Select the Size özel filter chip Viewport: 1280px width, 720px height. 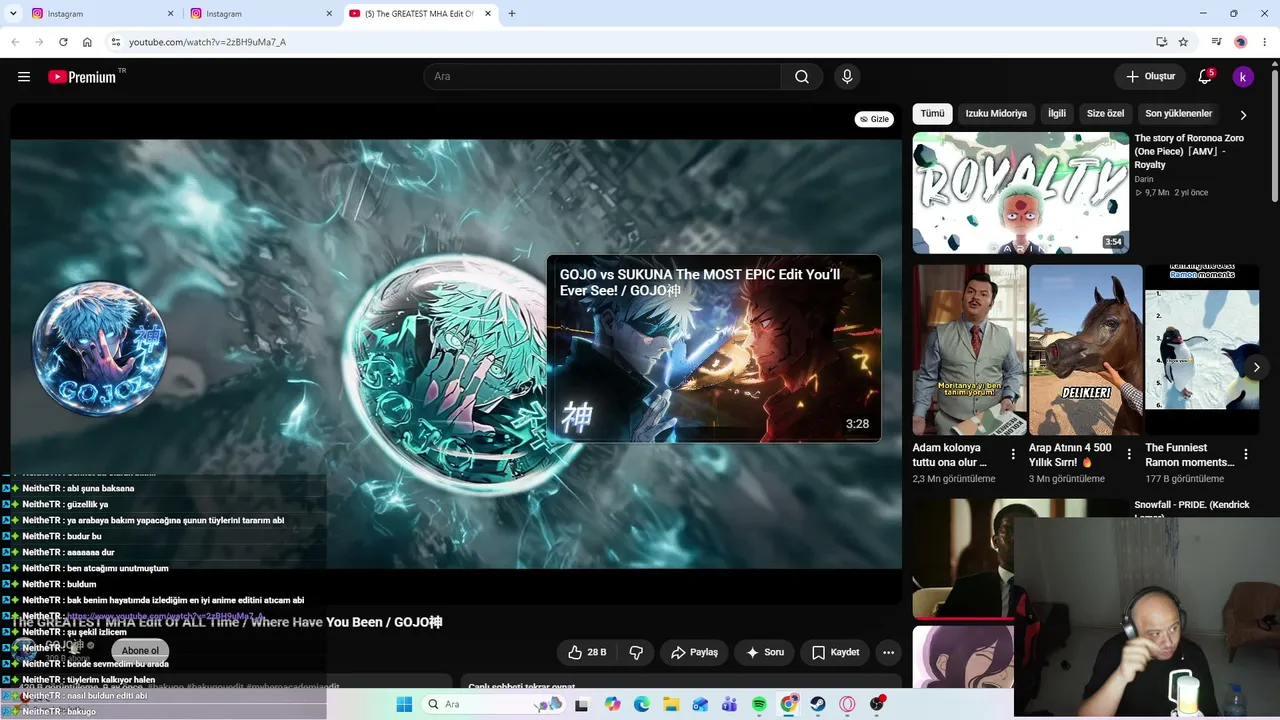(x=1105, y=114)
